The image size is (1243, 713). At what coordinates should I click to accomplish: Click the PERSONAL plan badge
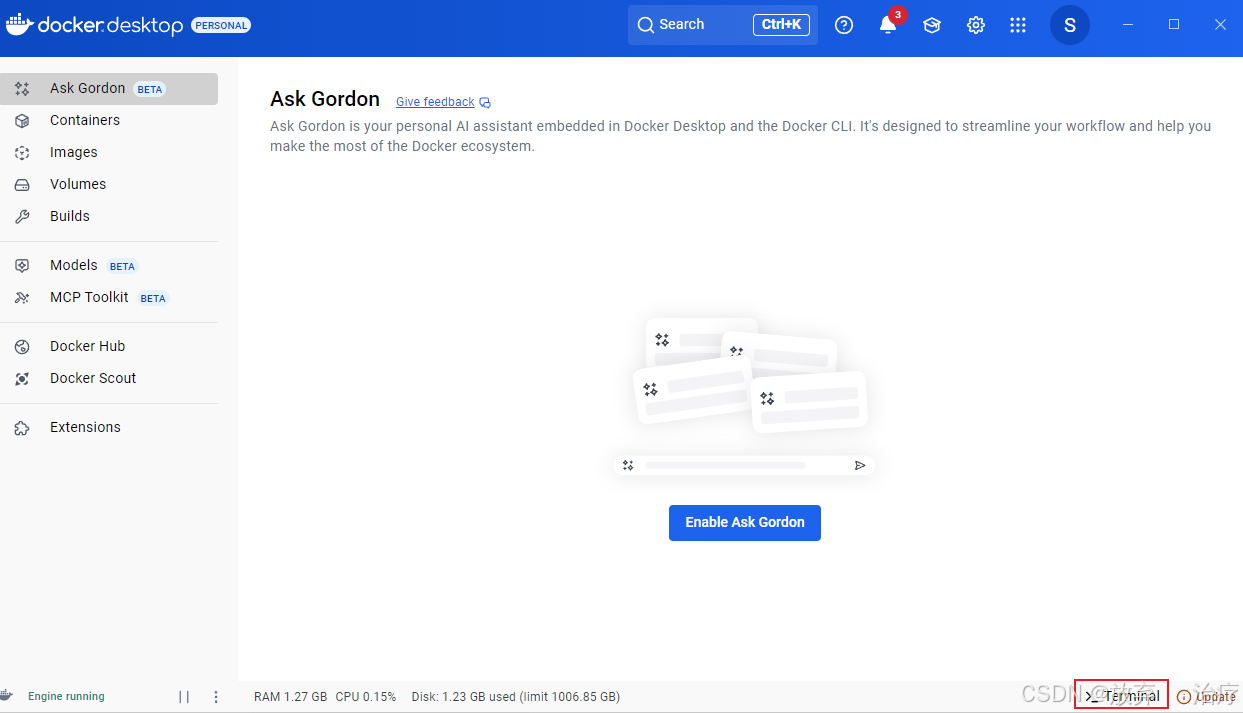[221, 25]
